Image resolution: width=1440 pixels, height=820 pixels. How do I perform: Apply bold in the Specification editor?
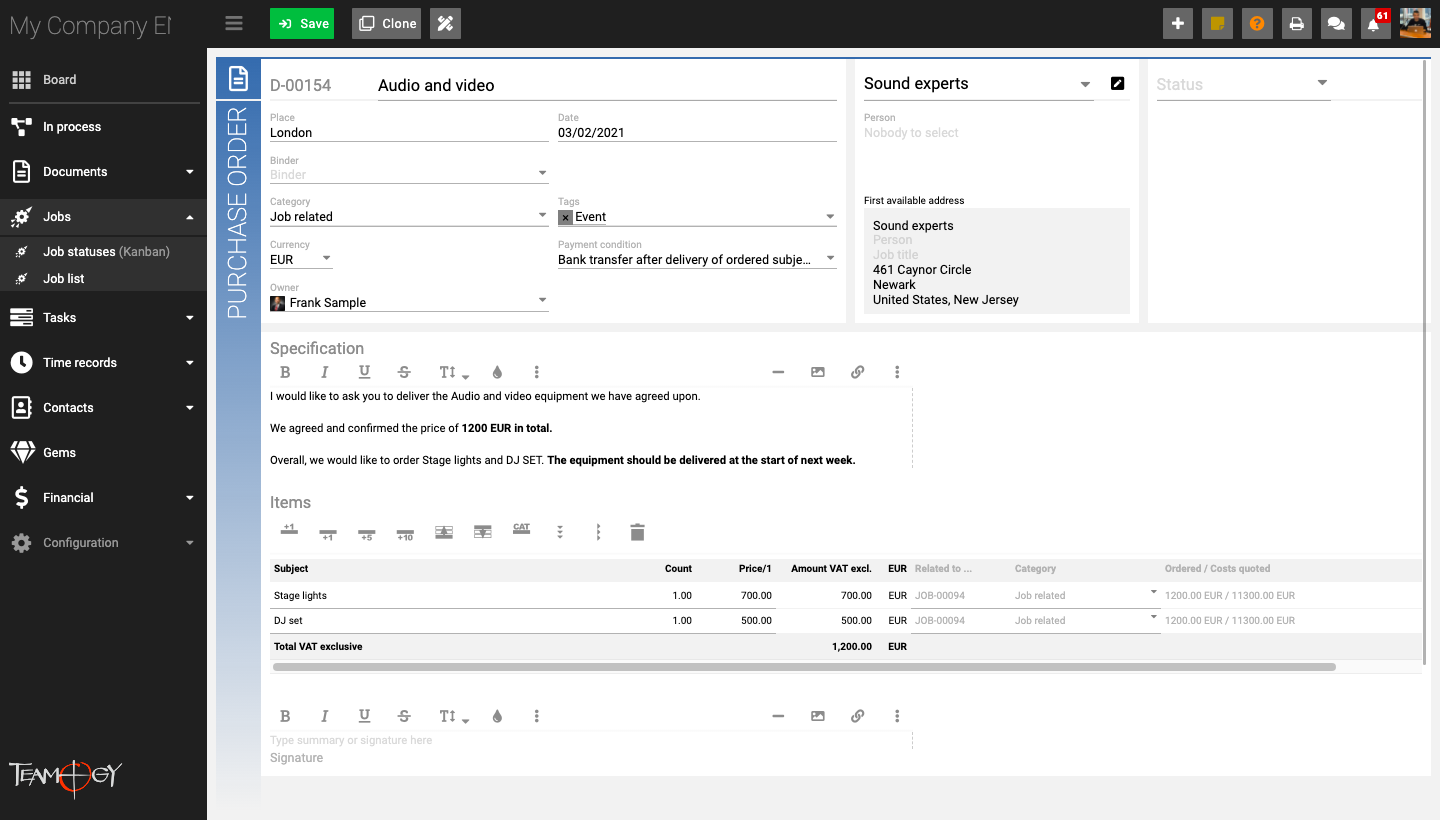coord(285,372)
